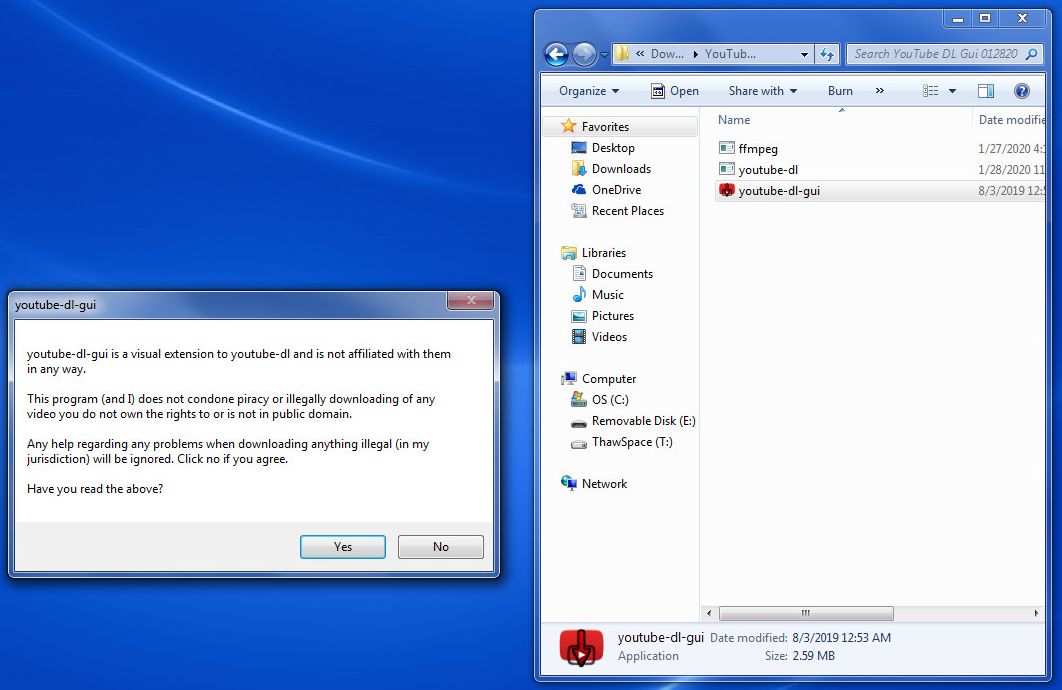Click the Computer icon in navigation pane
This screenshot has height=690, width=1062.
[x=568, y=379]
